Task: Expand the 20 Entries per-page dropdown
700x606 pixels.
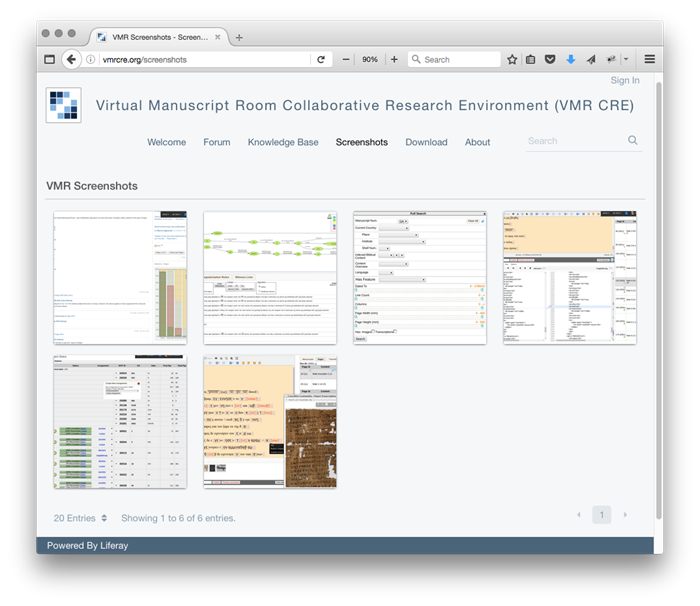Action: (81, 518)
